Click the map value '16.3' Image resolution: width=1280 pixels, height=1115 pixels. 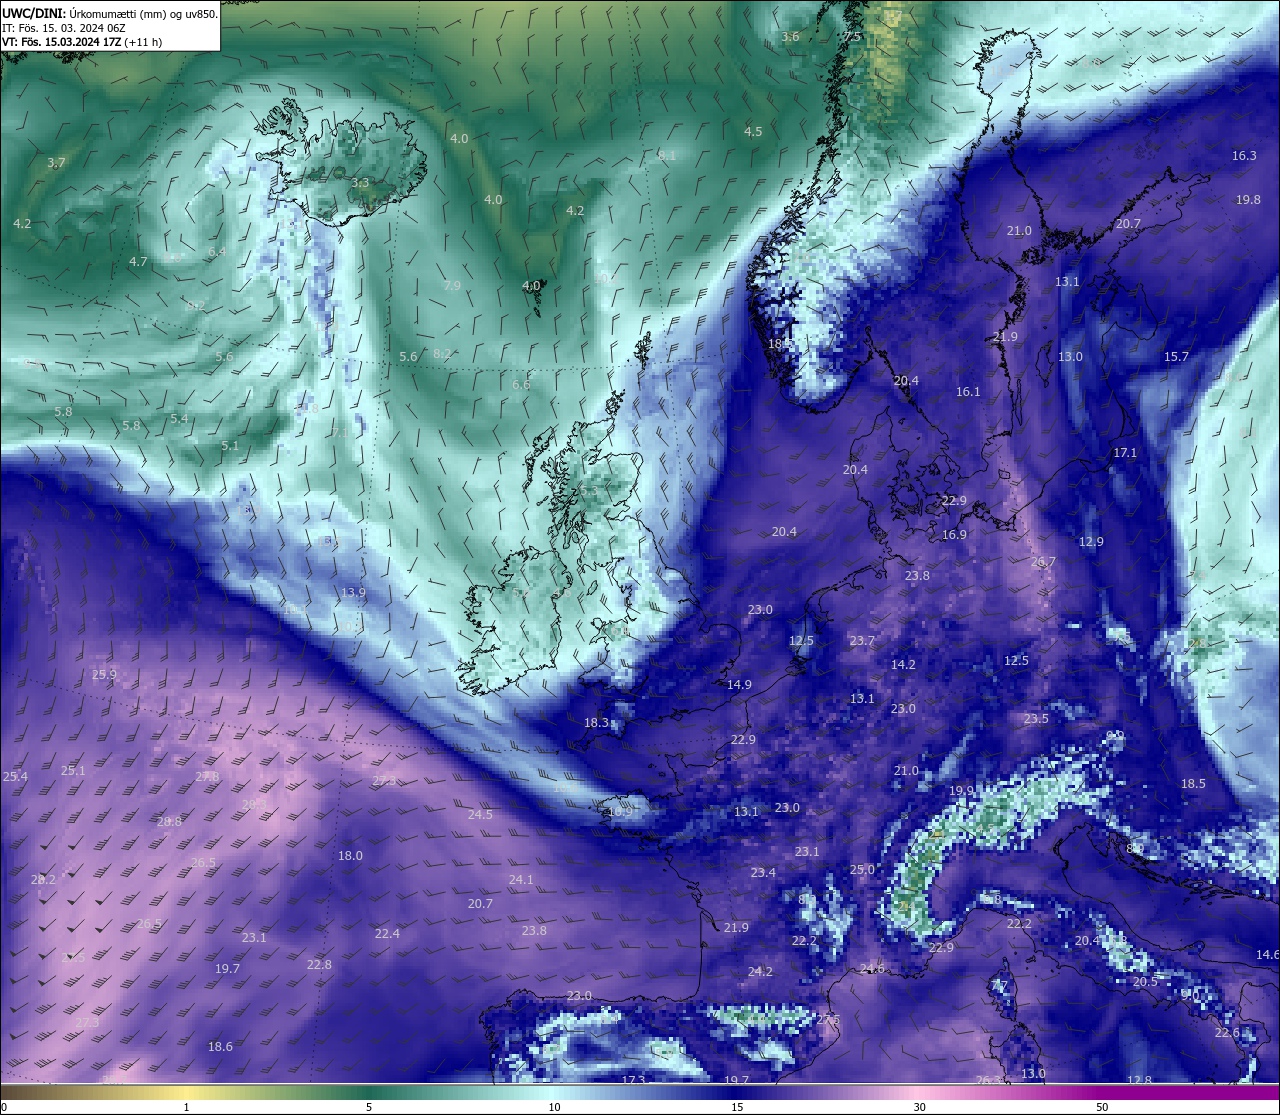tap(1244, 156)
